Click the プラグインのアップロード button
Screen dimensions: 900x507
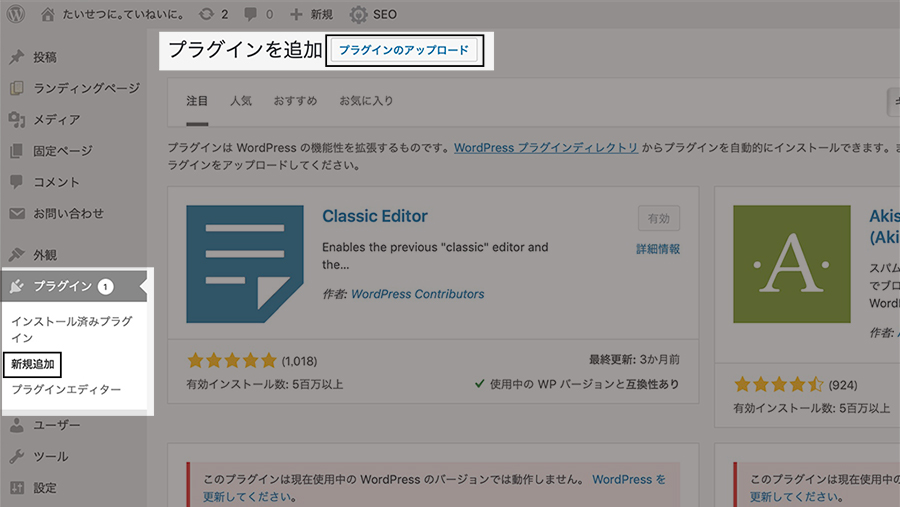pos(404,50)
